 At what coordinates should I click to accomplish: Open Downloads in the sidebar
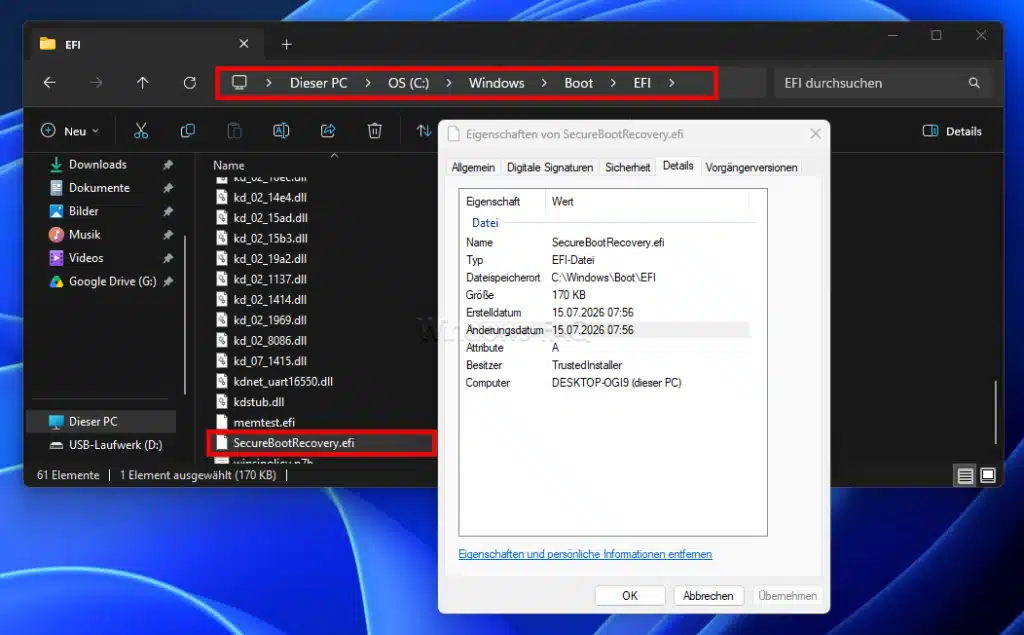click(x=97, y=165)
